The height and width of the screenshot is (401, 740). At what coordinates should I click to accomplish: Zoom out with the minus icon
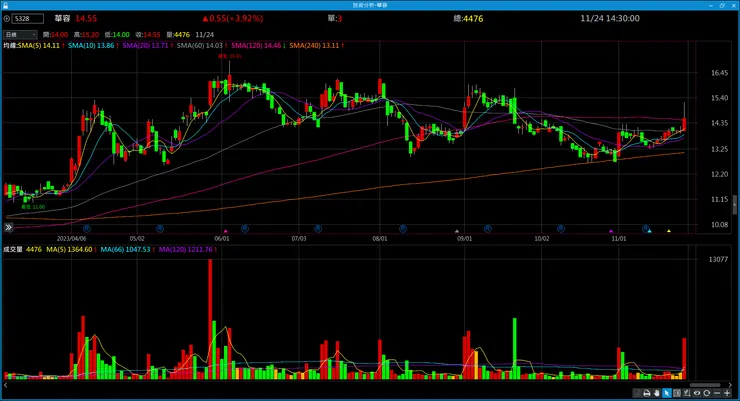click(x=717, y=393)
